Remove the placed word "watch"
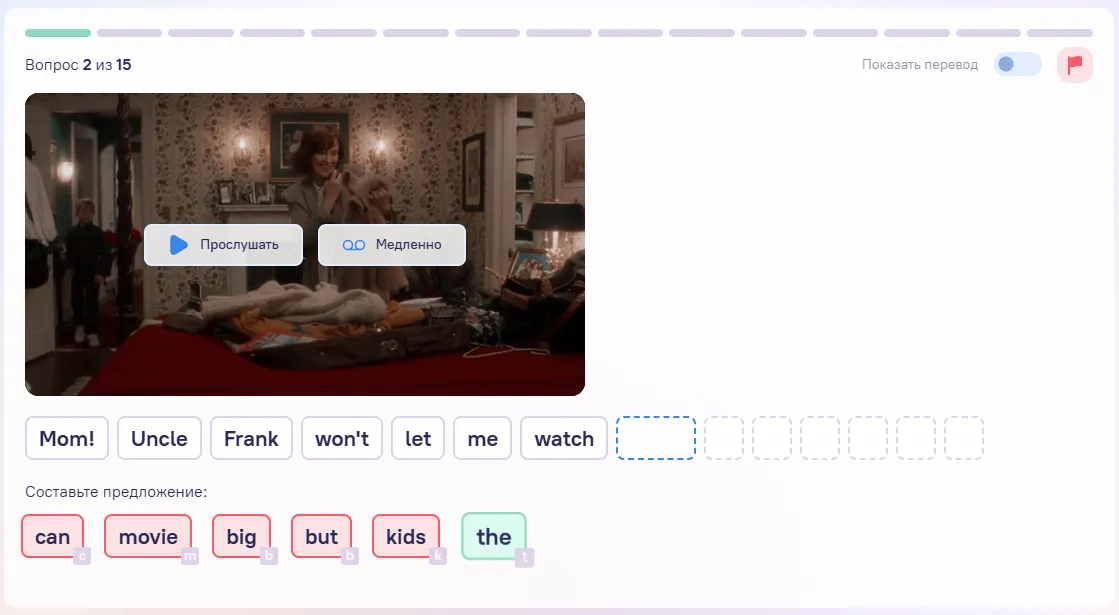 (x=564, y=438)
